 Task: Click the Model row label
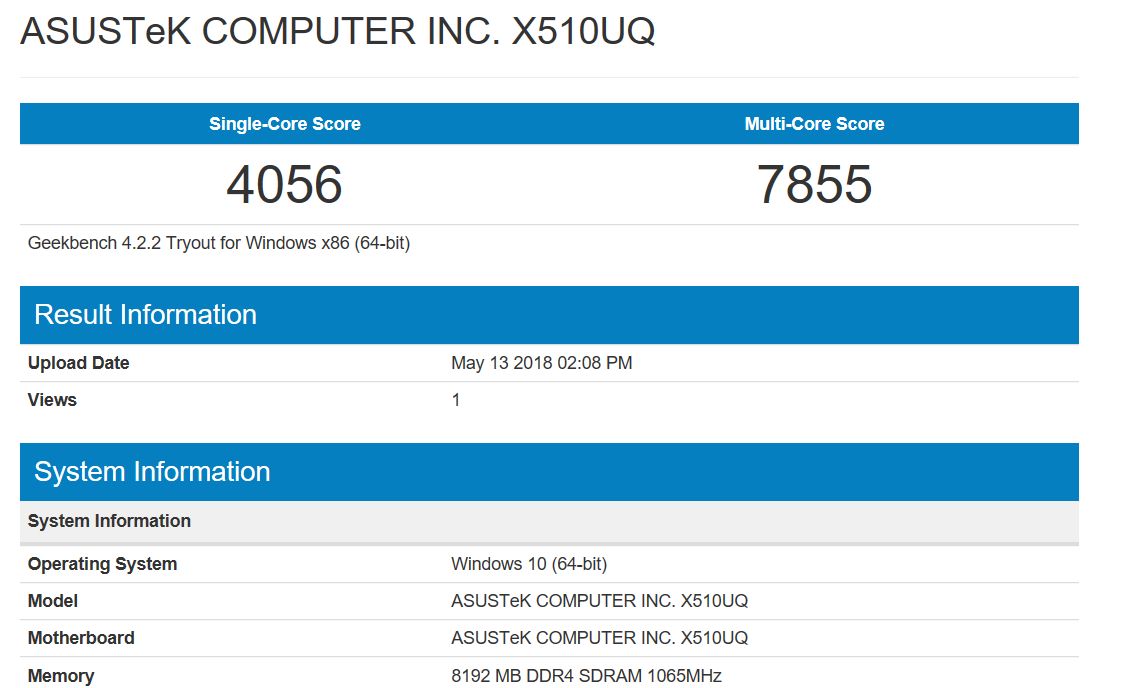53,601
